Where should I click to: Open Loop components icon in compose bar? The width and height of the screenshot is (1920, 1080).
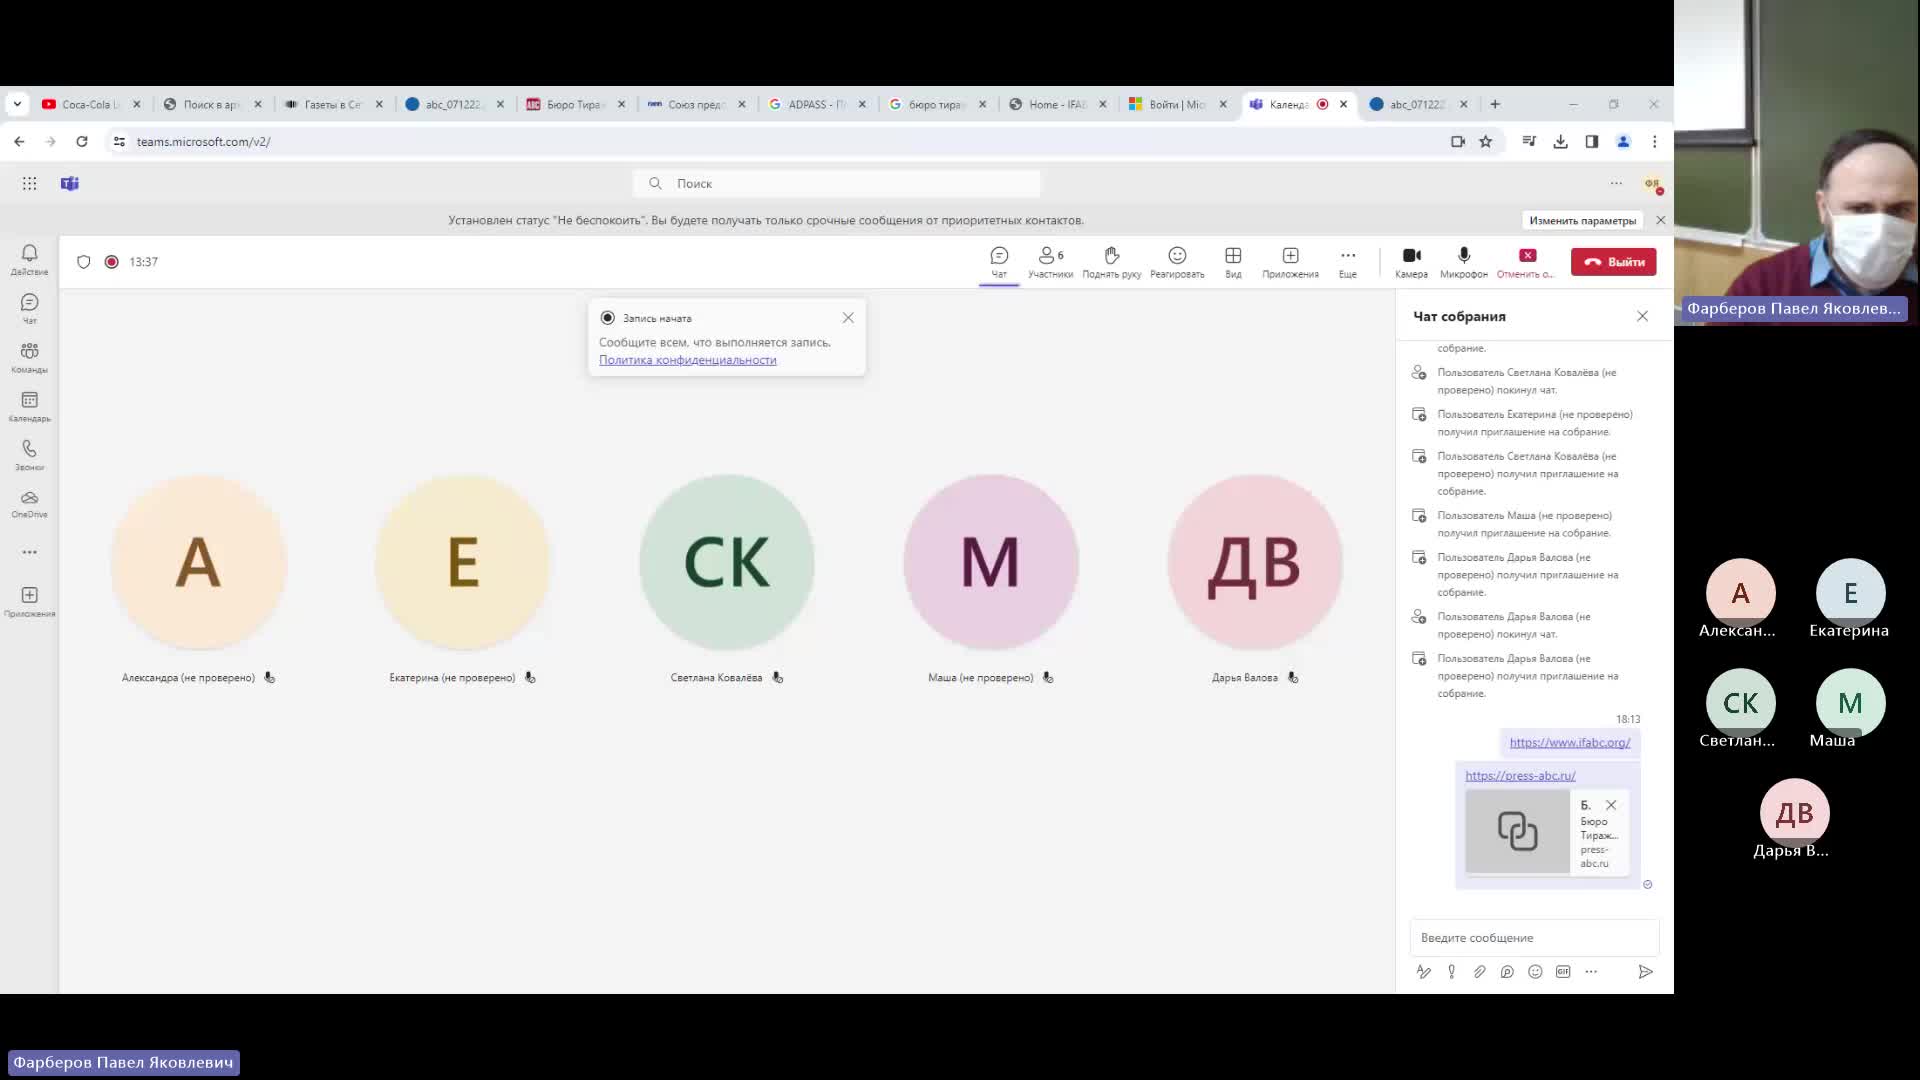1507,972
